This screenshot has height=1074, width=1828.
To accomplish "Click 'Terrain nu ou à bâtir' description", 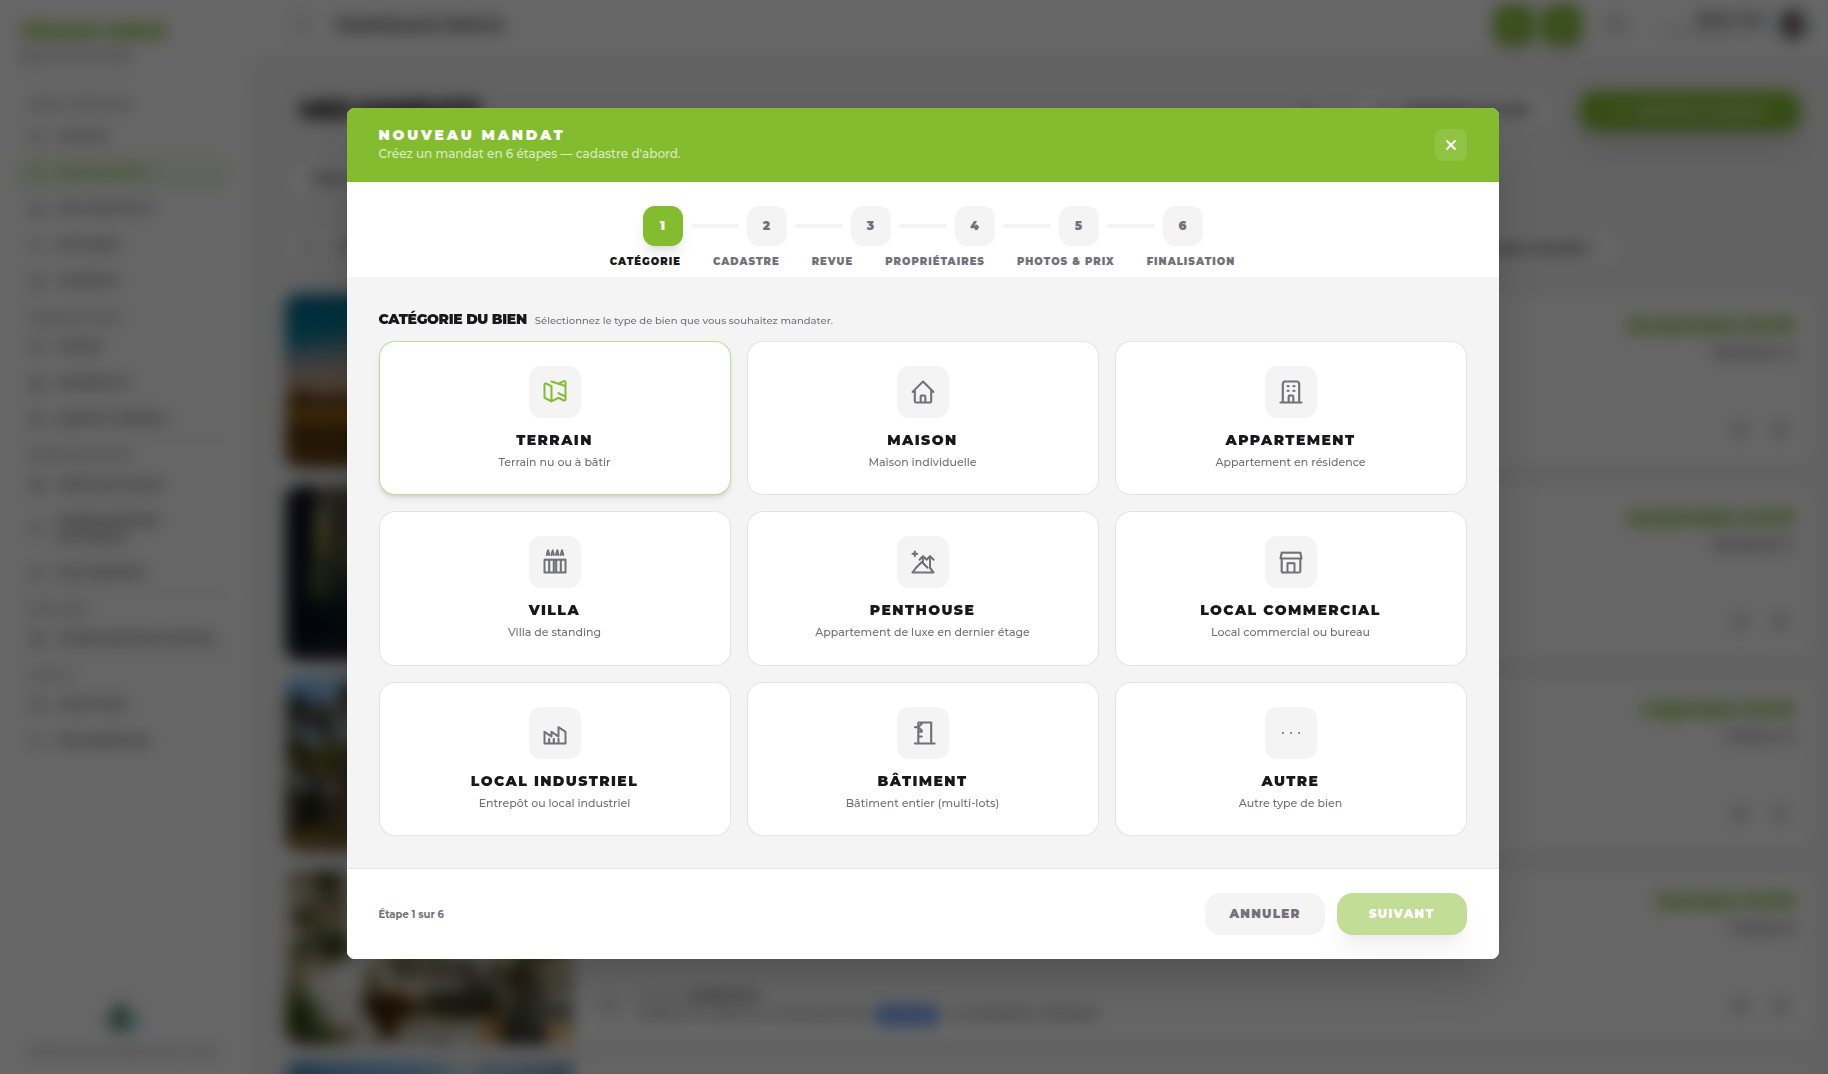I will [x=554, y=462].
